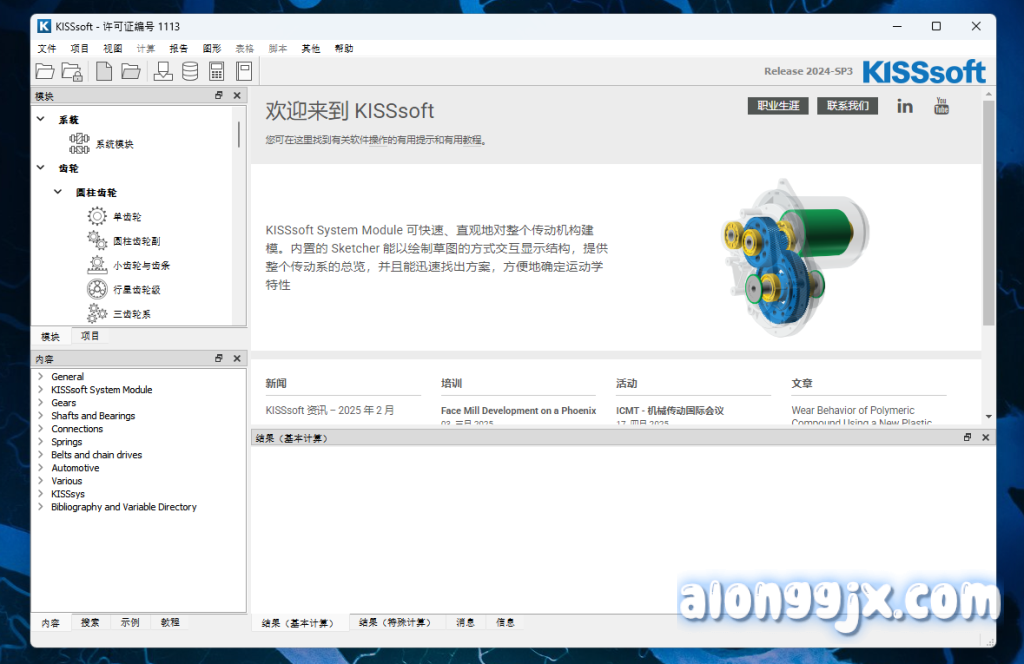Open the 行星齿轮级 planetary gear module
1024x664 pixels.
click(x=97, y=289)
